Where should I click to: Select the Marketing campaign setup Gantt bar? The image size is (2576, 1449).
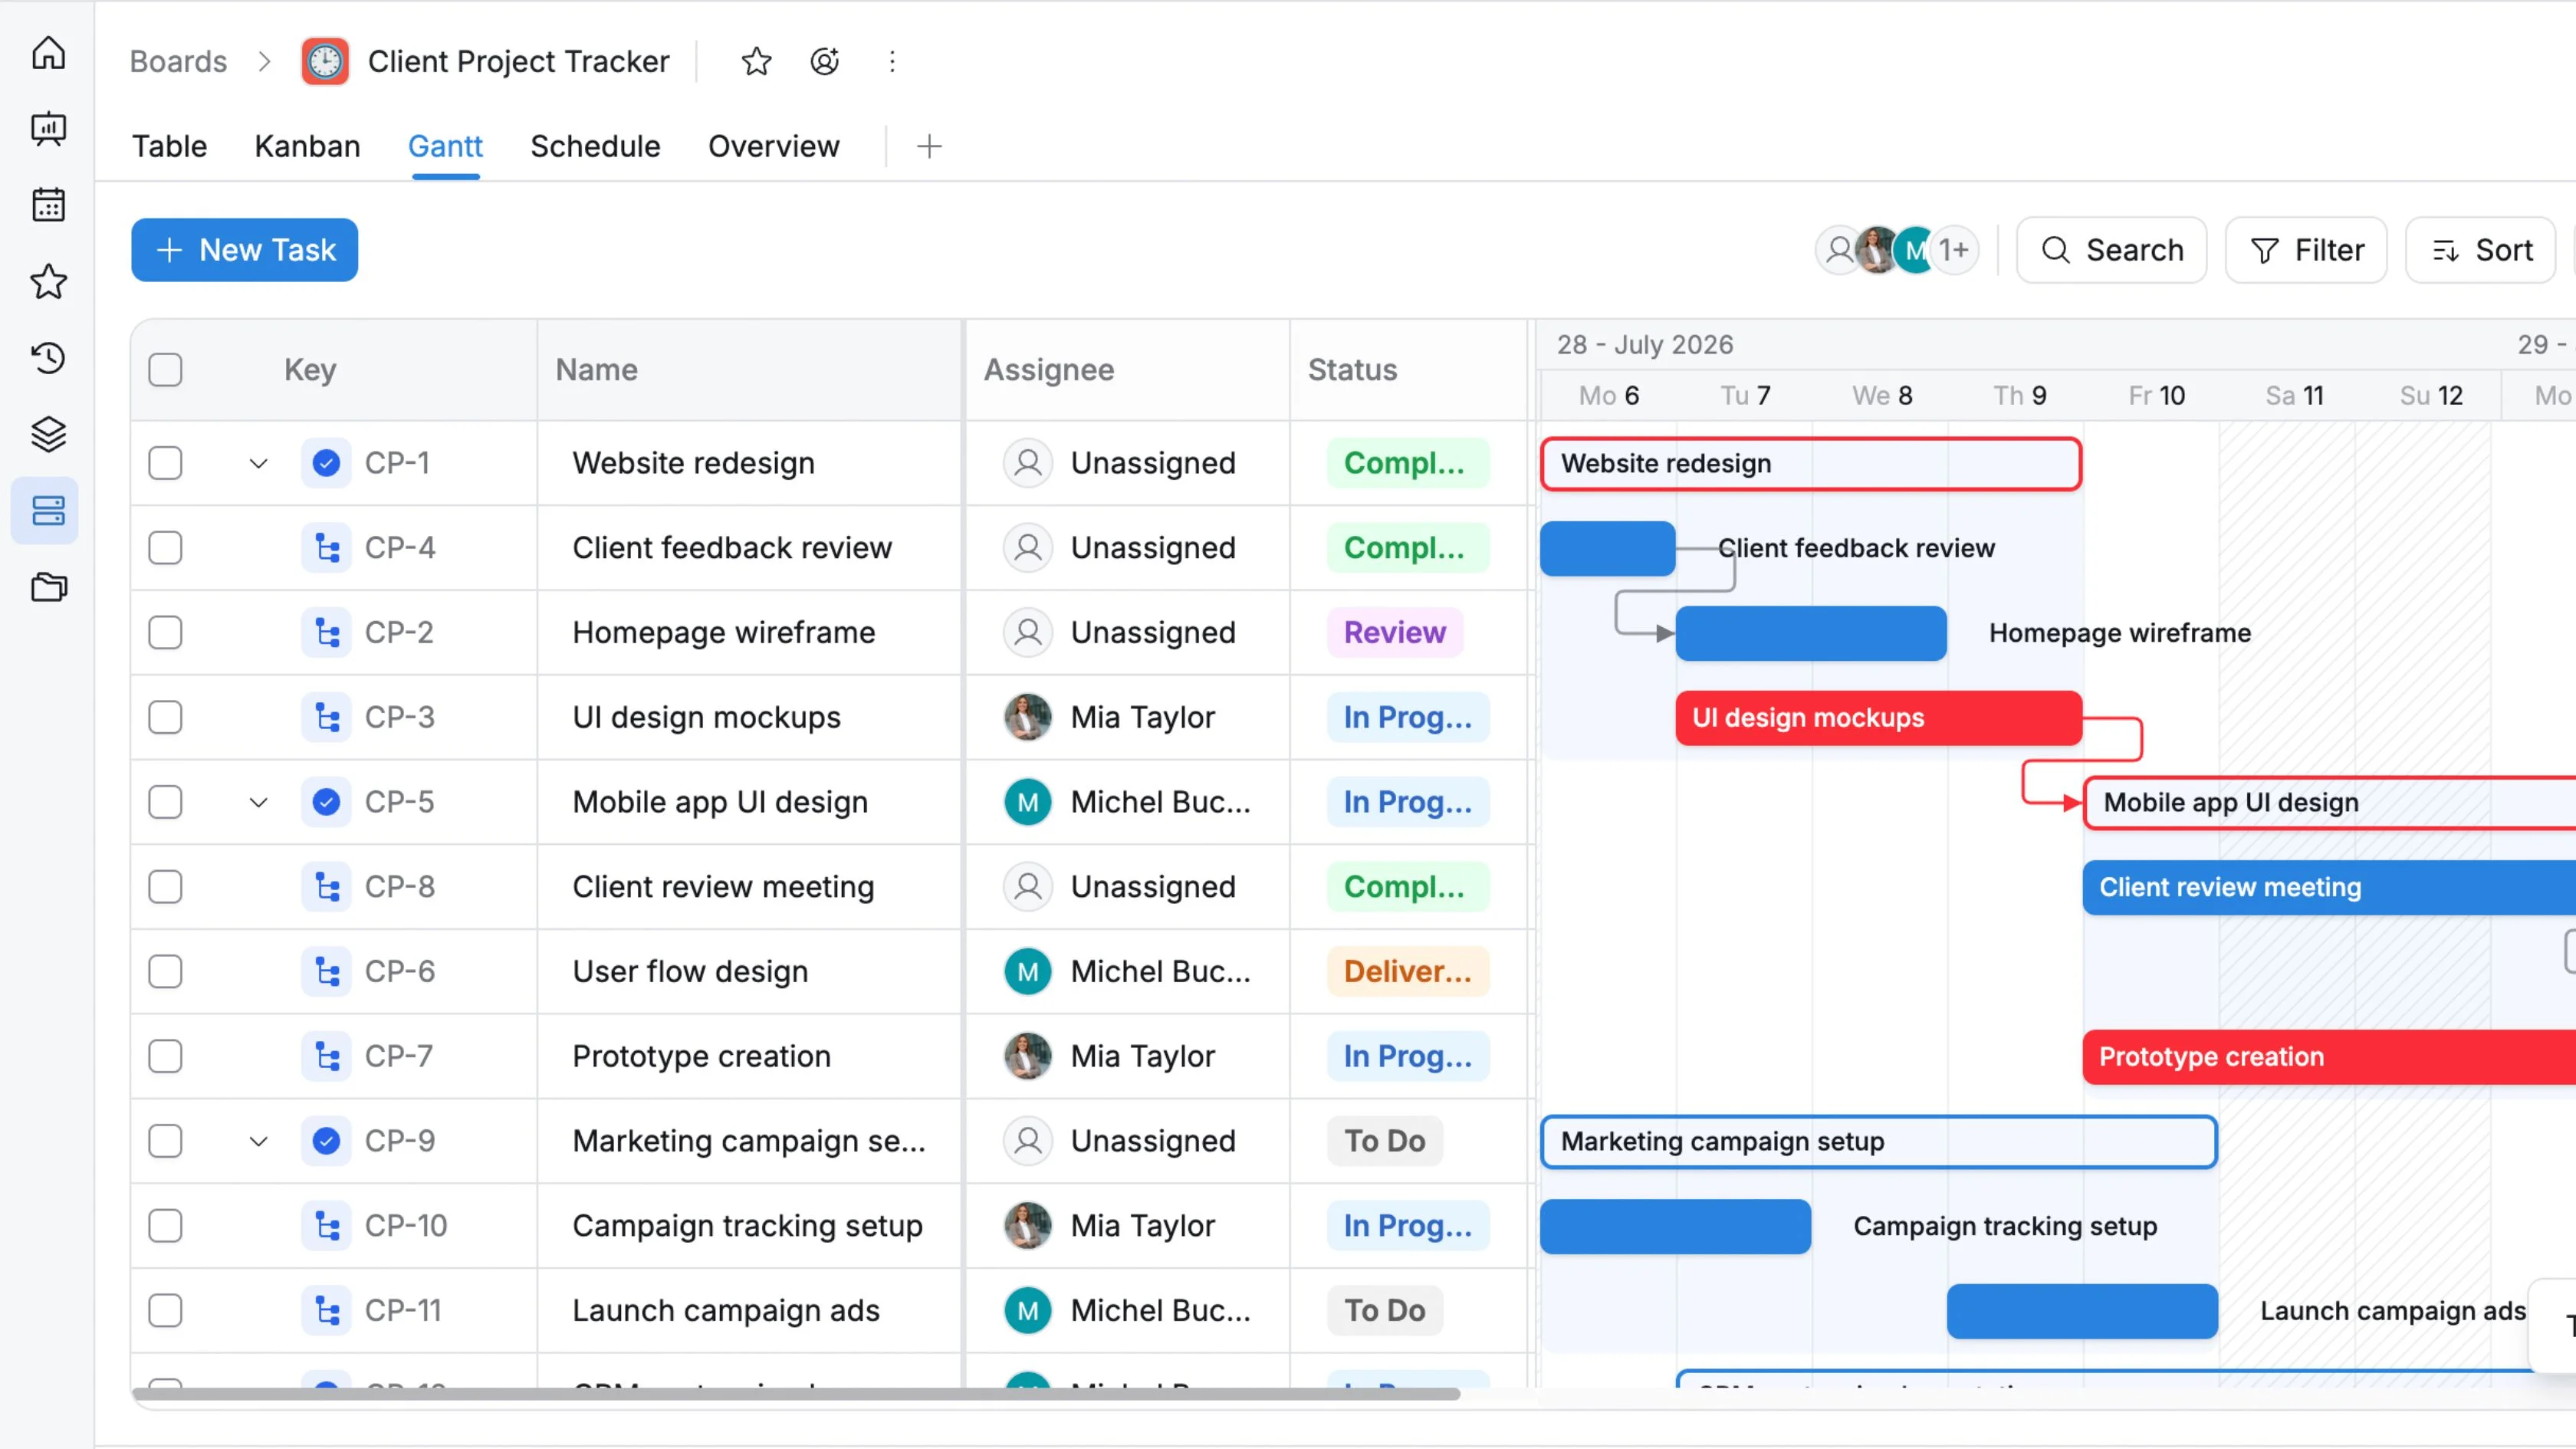(x=1879, y=1142)
